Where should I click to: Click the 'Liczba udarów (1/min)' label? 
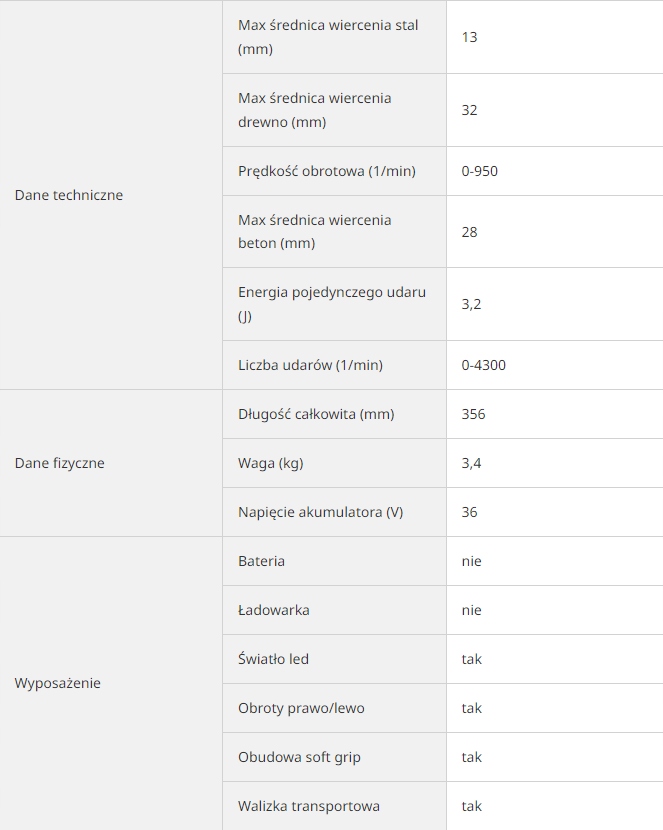[x=310, y=365]
